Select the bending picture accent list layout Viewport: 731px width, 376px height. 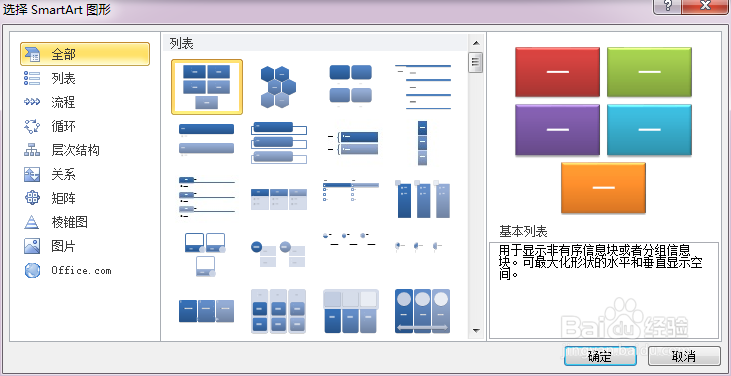tap(205, 255)
